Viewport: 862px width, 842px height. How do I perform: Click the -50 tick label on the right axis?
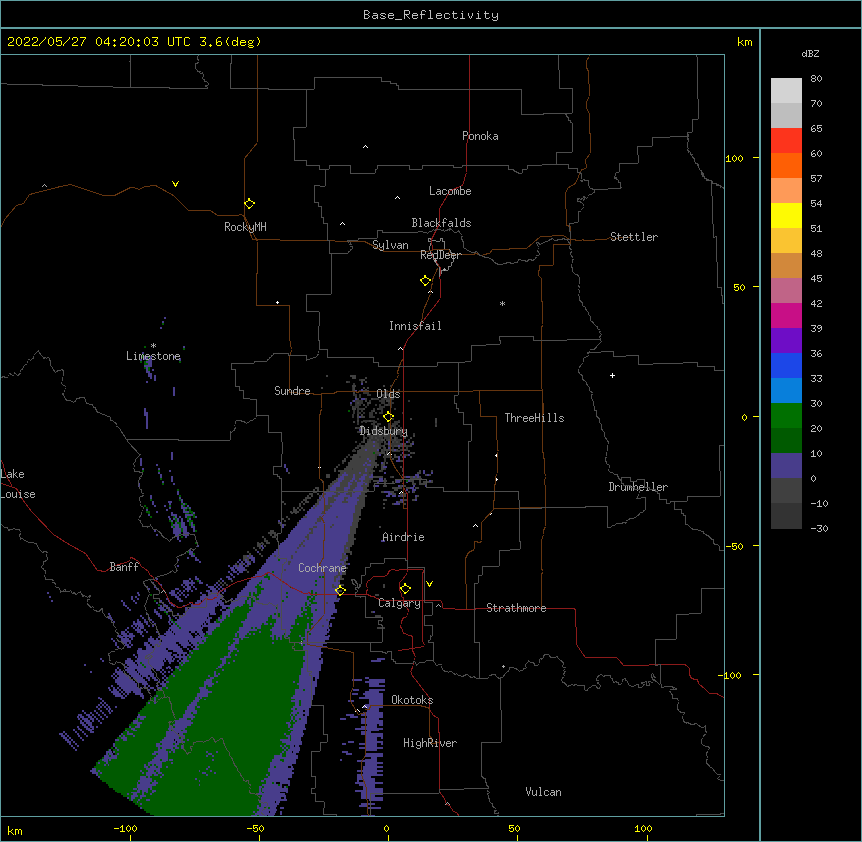click(x=734, y=546)
